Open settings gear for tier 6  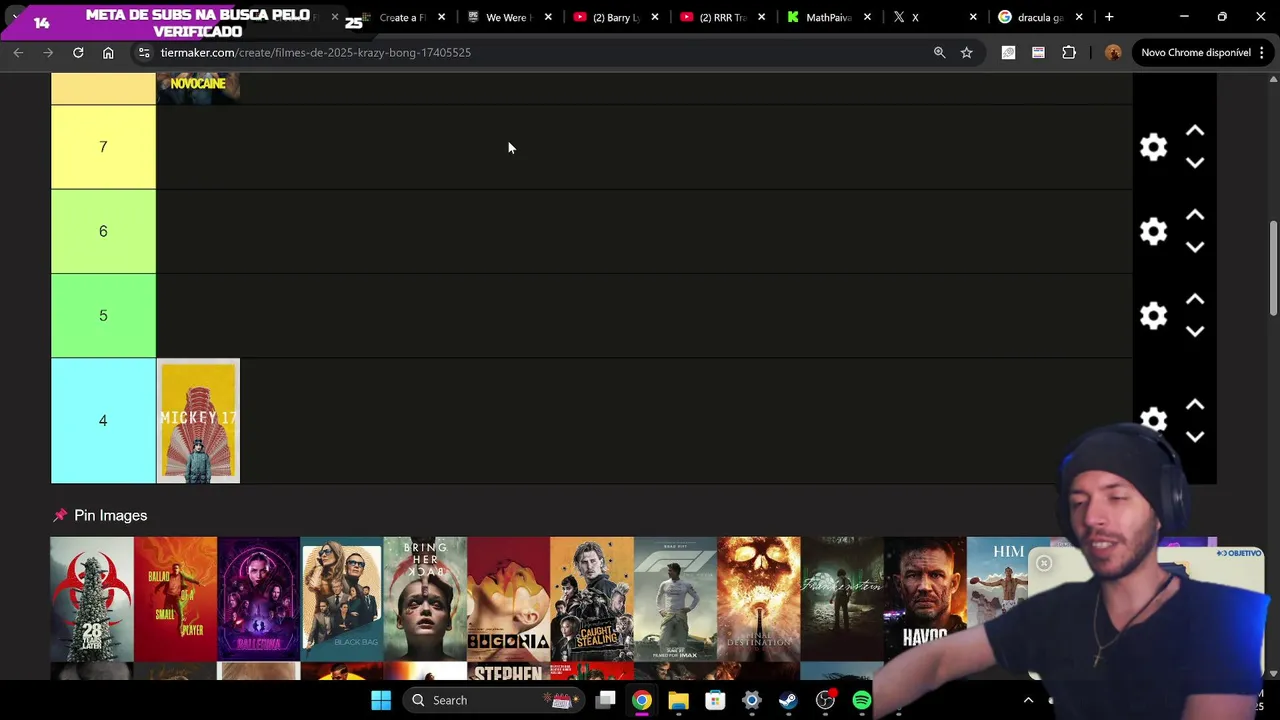[1153, 231]
